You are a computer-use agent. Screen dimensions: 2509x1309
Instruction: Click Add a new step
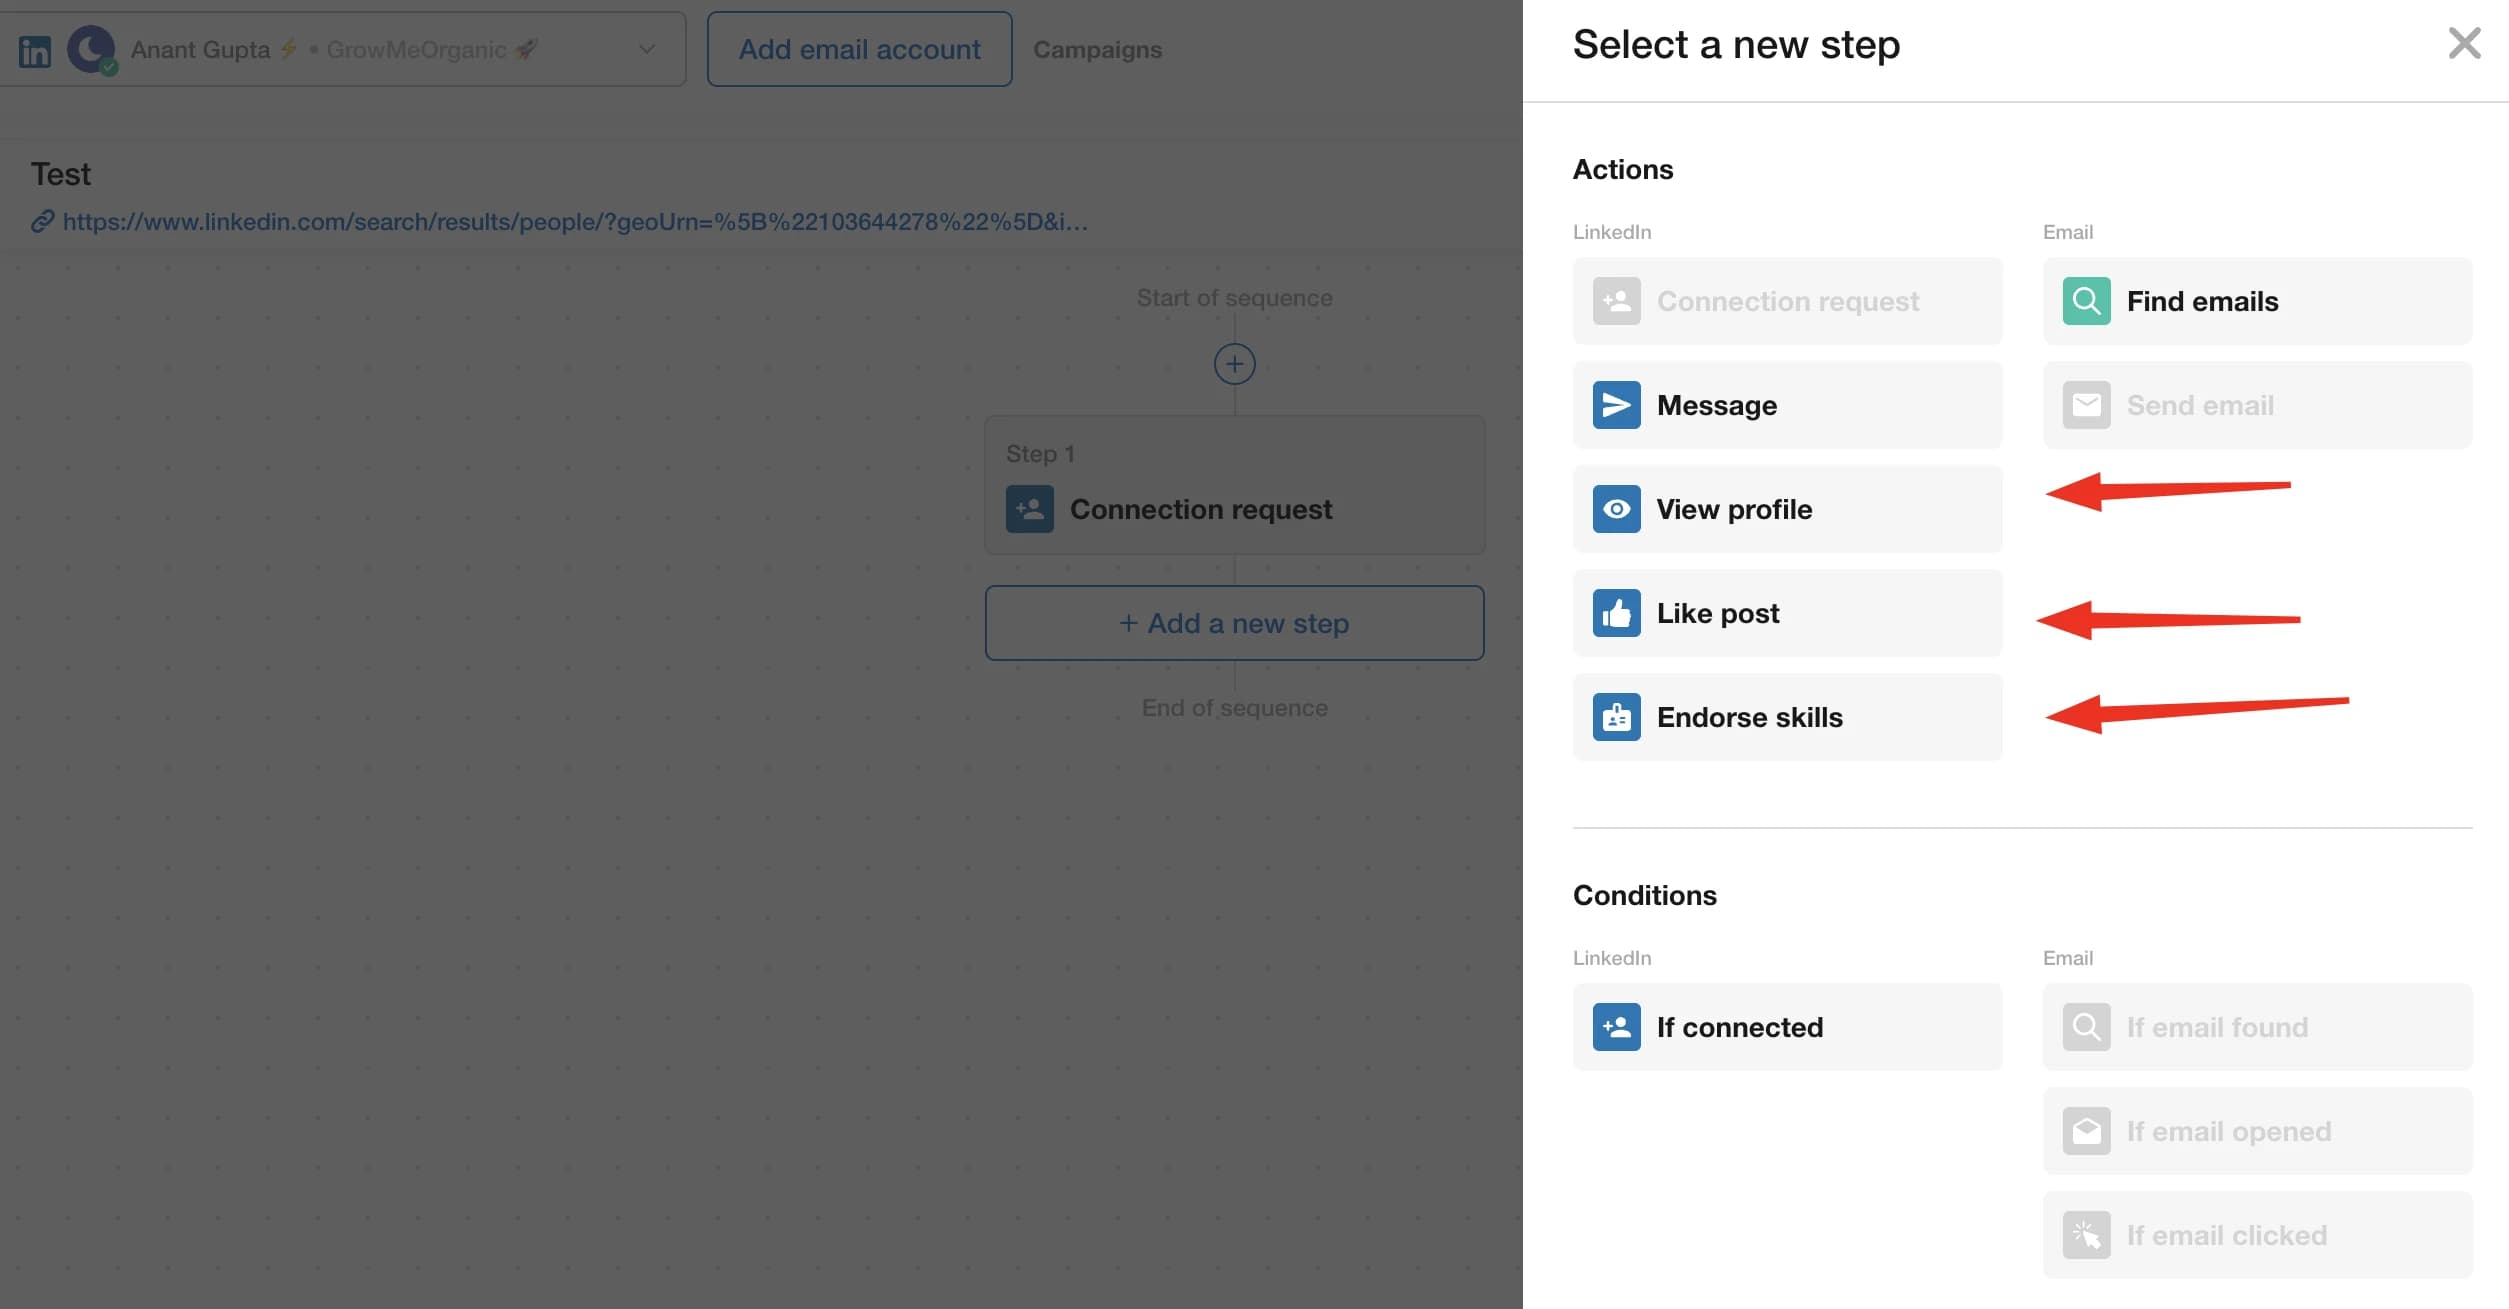coord(1234,622)
